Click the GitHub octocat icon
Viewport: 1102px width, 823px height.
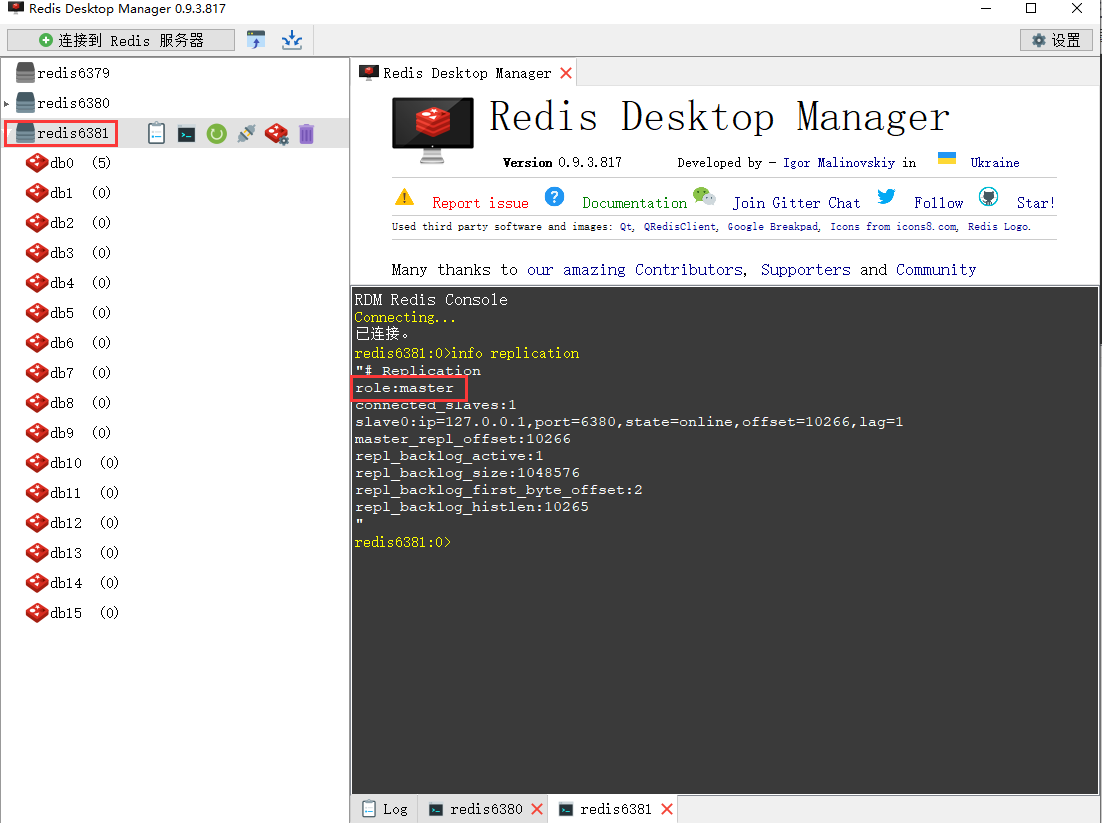(x=988, y=197)
